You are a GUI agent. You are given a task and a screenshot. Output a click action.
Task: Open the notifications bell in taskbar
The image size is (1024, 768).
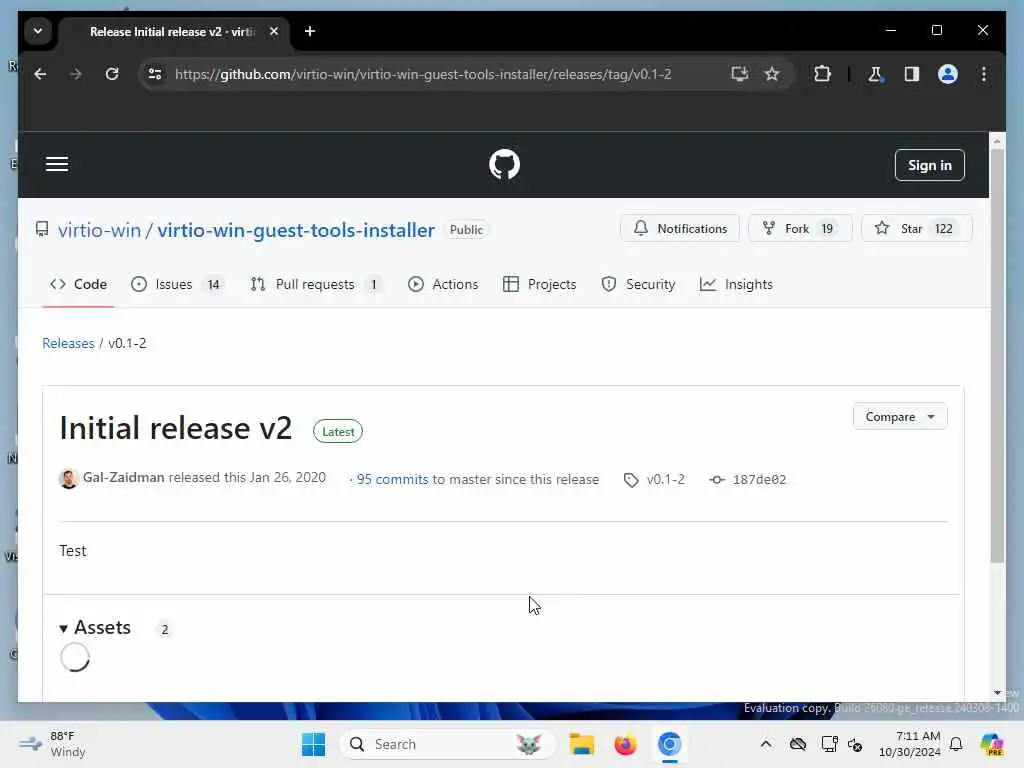[x=956, y=744]
